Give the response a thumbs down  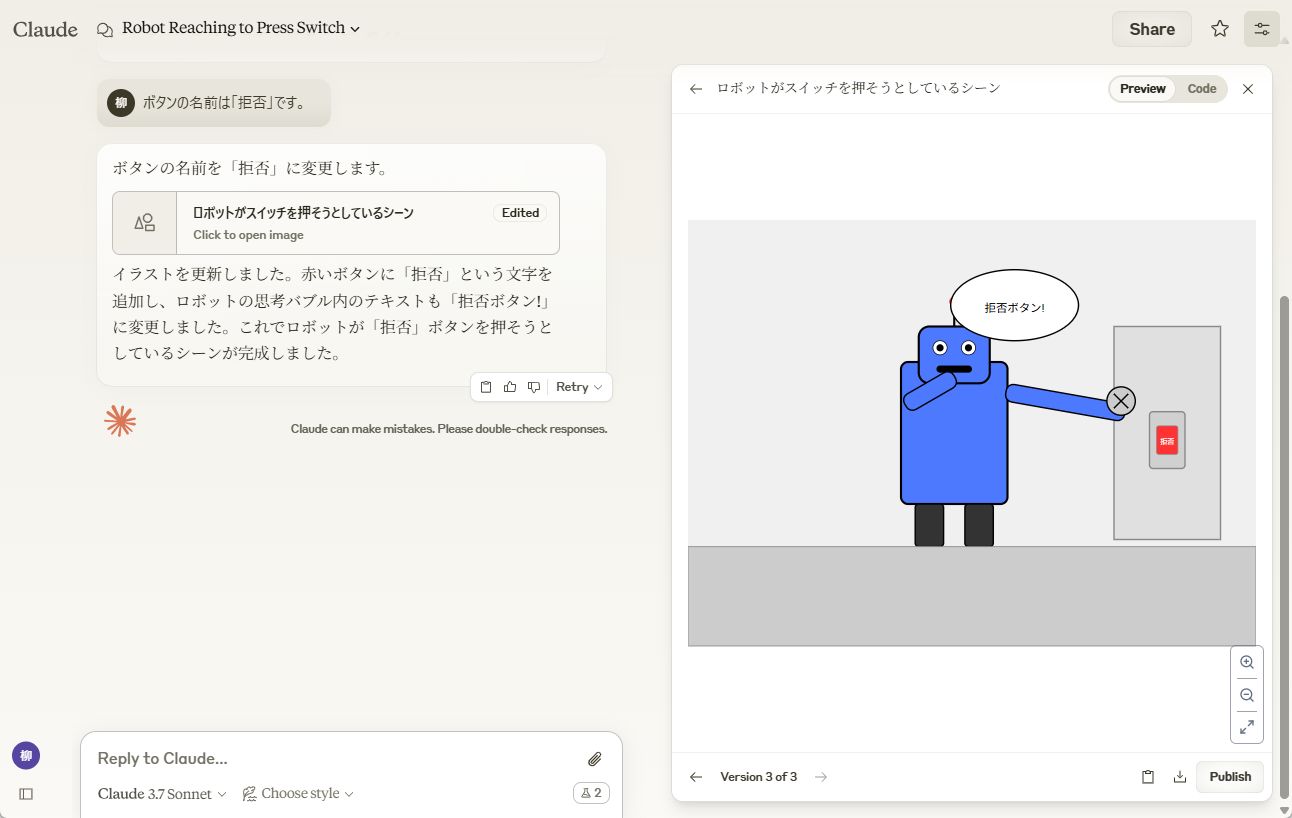coord(534,387)
